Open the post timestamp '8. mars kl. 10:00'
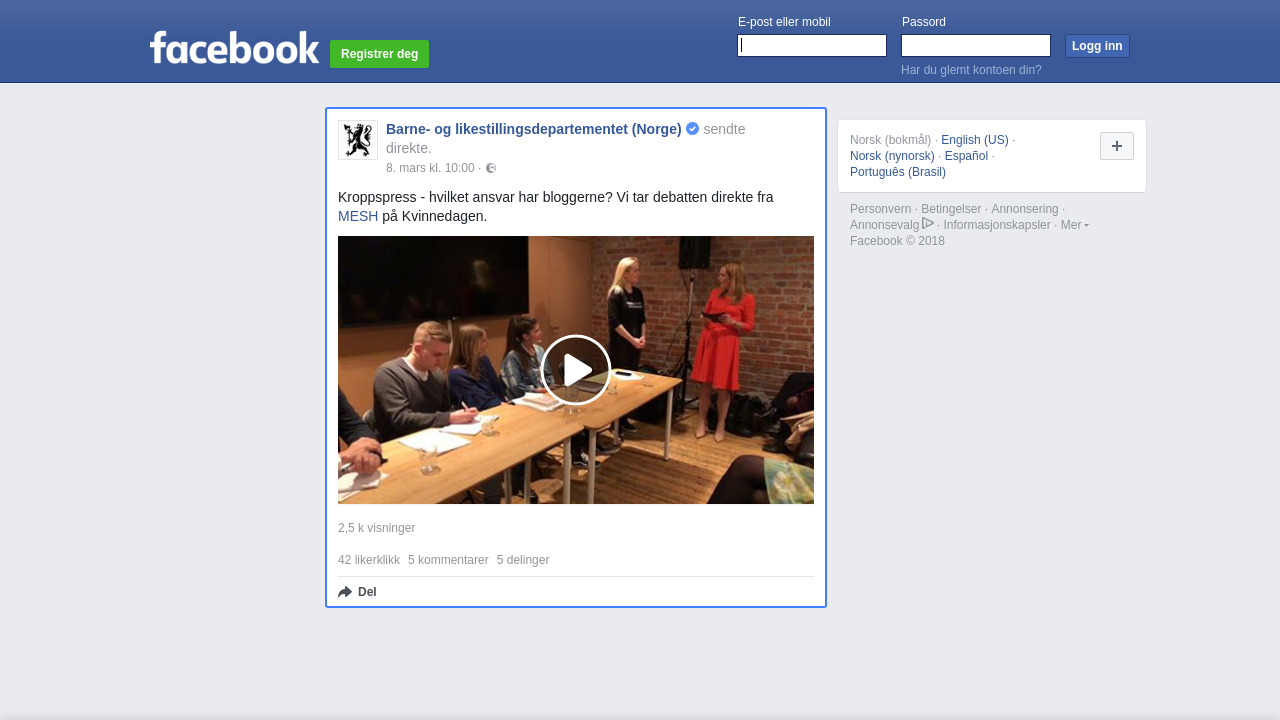The image size is (1280, 720). [430, 168]
